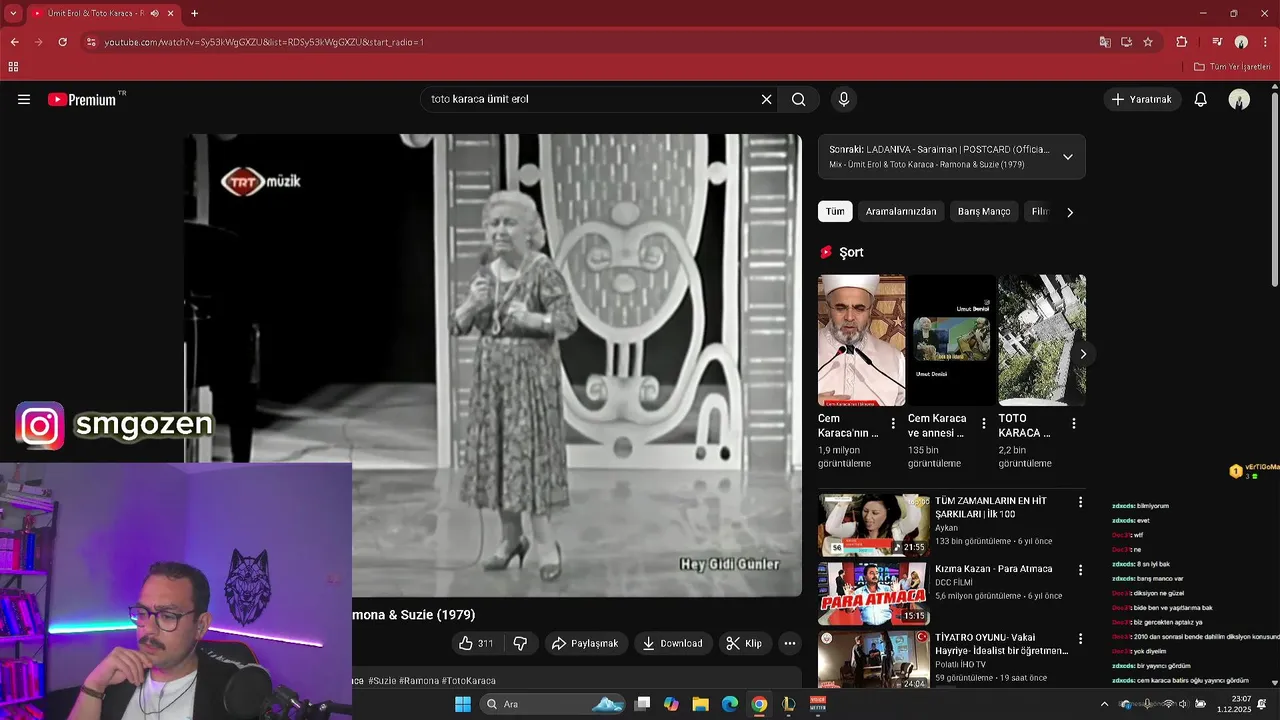Dislike the video with thumbs down

[x=520, y=643]
